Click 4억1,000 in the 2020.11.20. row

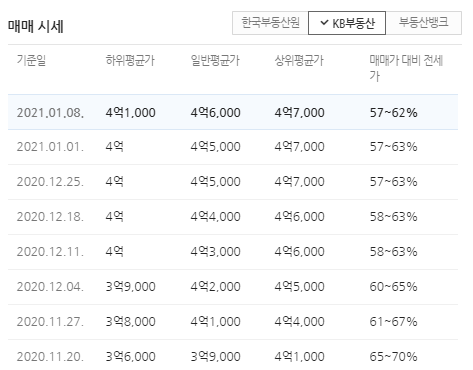click(299, 357)
